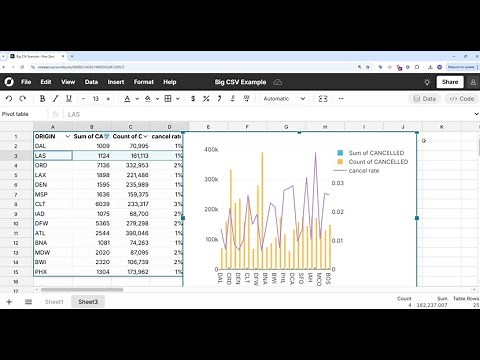Open the Data menu
Screen dimensions: 480x360
91,82
